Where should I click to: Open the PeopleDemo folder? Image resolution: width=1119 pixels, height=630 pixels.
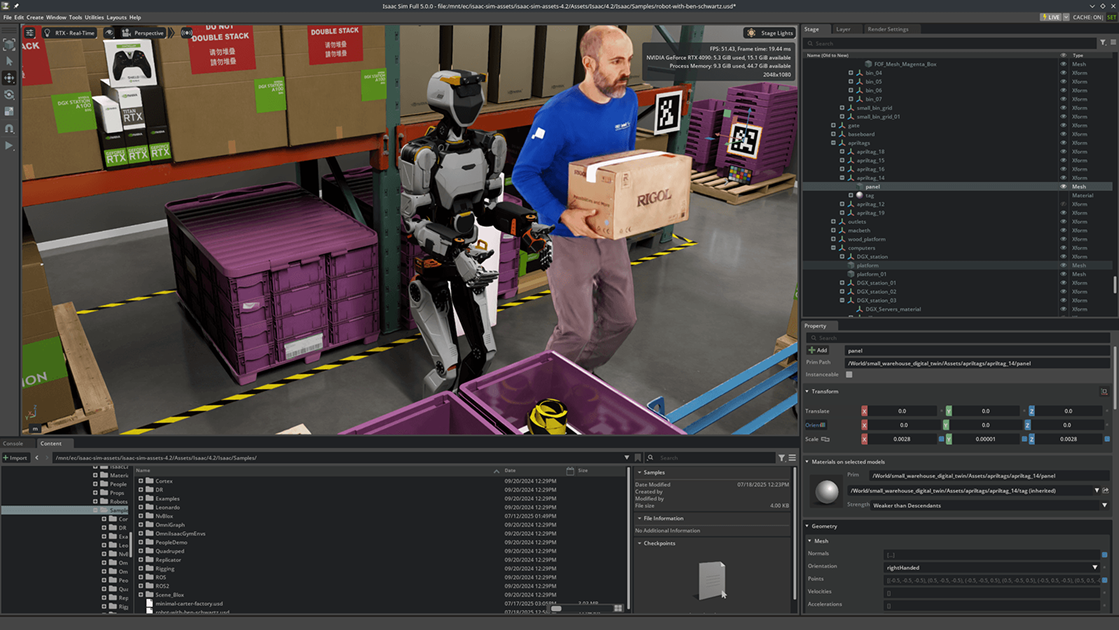tap(171, 542)
